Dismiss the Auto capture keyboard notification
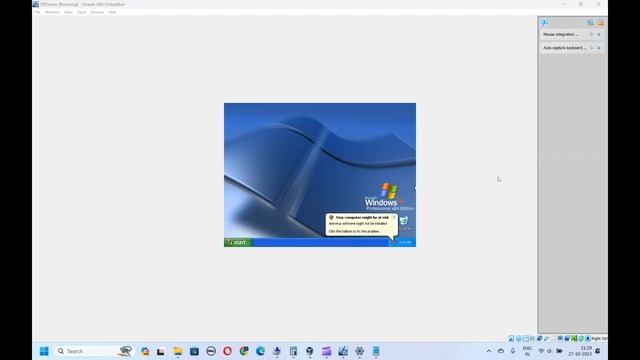Viewport: 640px width, 360px height. tap(599, 48)
